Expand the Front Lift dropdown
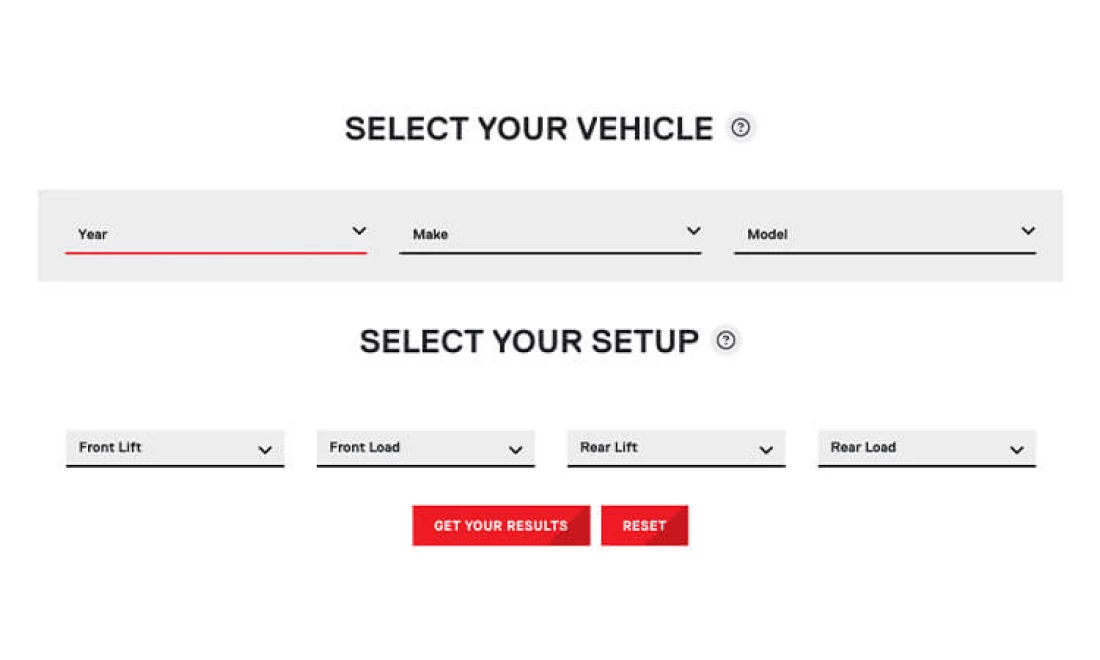1100x660 pixels. 160,448
